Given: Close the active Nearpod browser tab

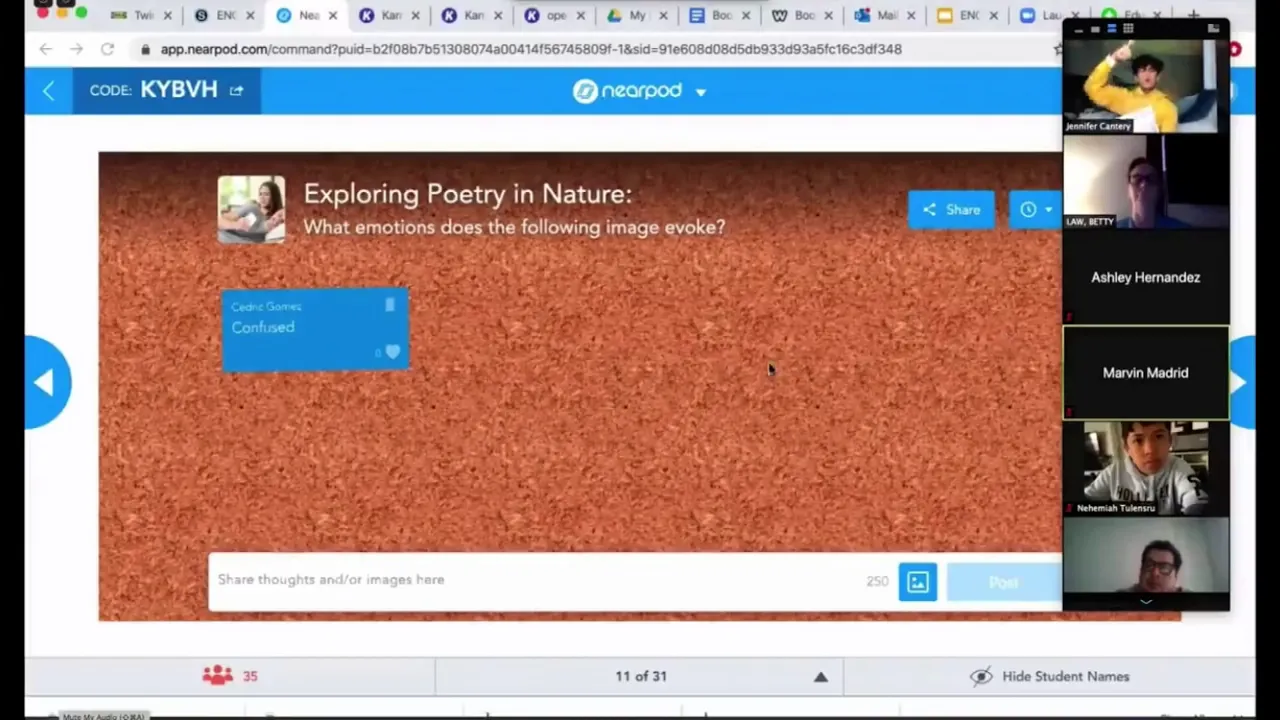Looking at the screenshot, I should pyautogui.click(x=333, y=15).
